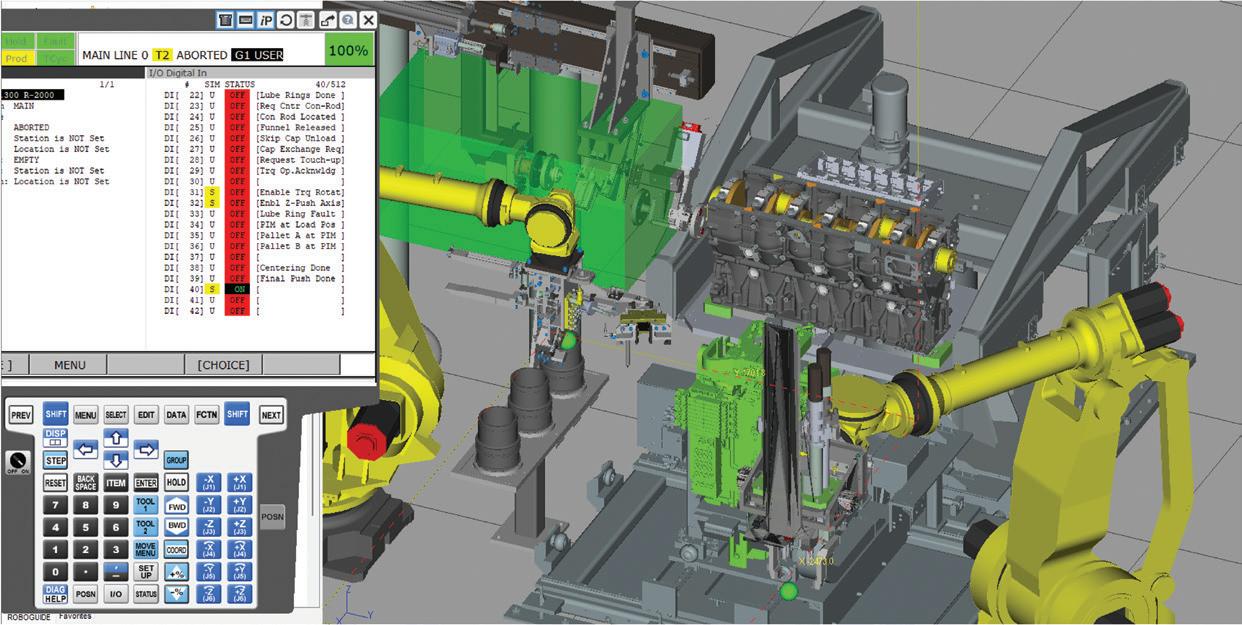This screenshot has height=625, width=1242.
Task: Click the TOOL 2 key
Action: pos(146,527)
